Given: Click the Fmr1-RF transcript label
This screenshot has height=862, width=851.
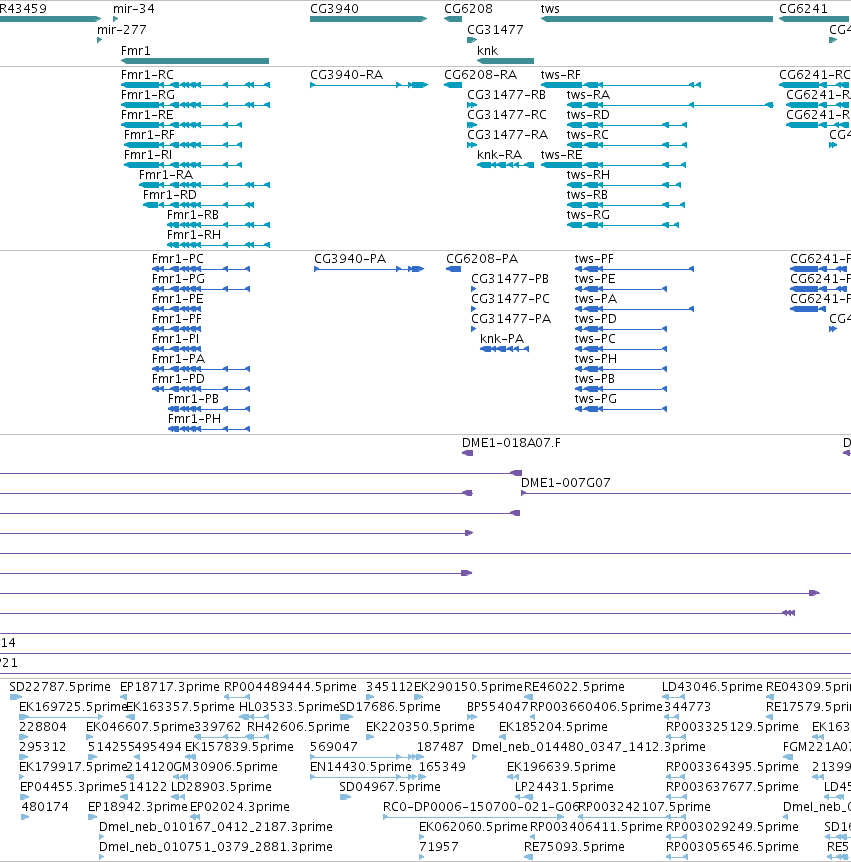Looking at the screenshot, I should pos(150,135).
